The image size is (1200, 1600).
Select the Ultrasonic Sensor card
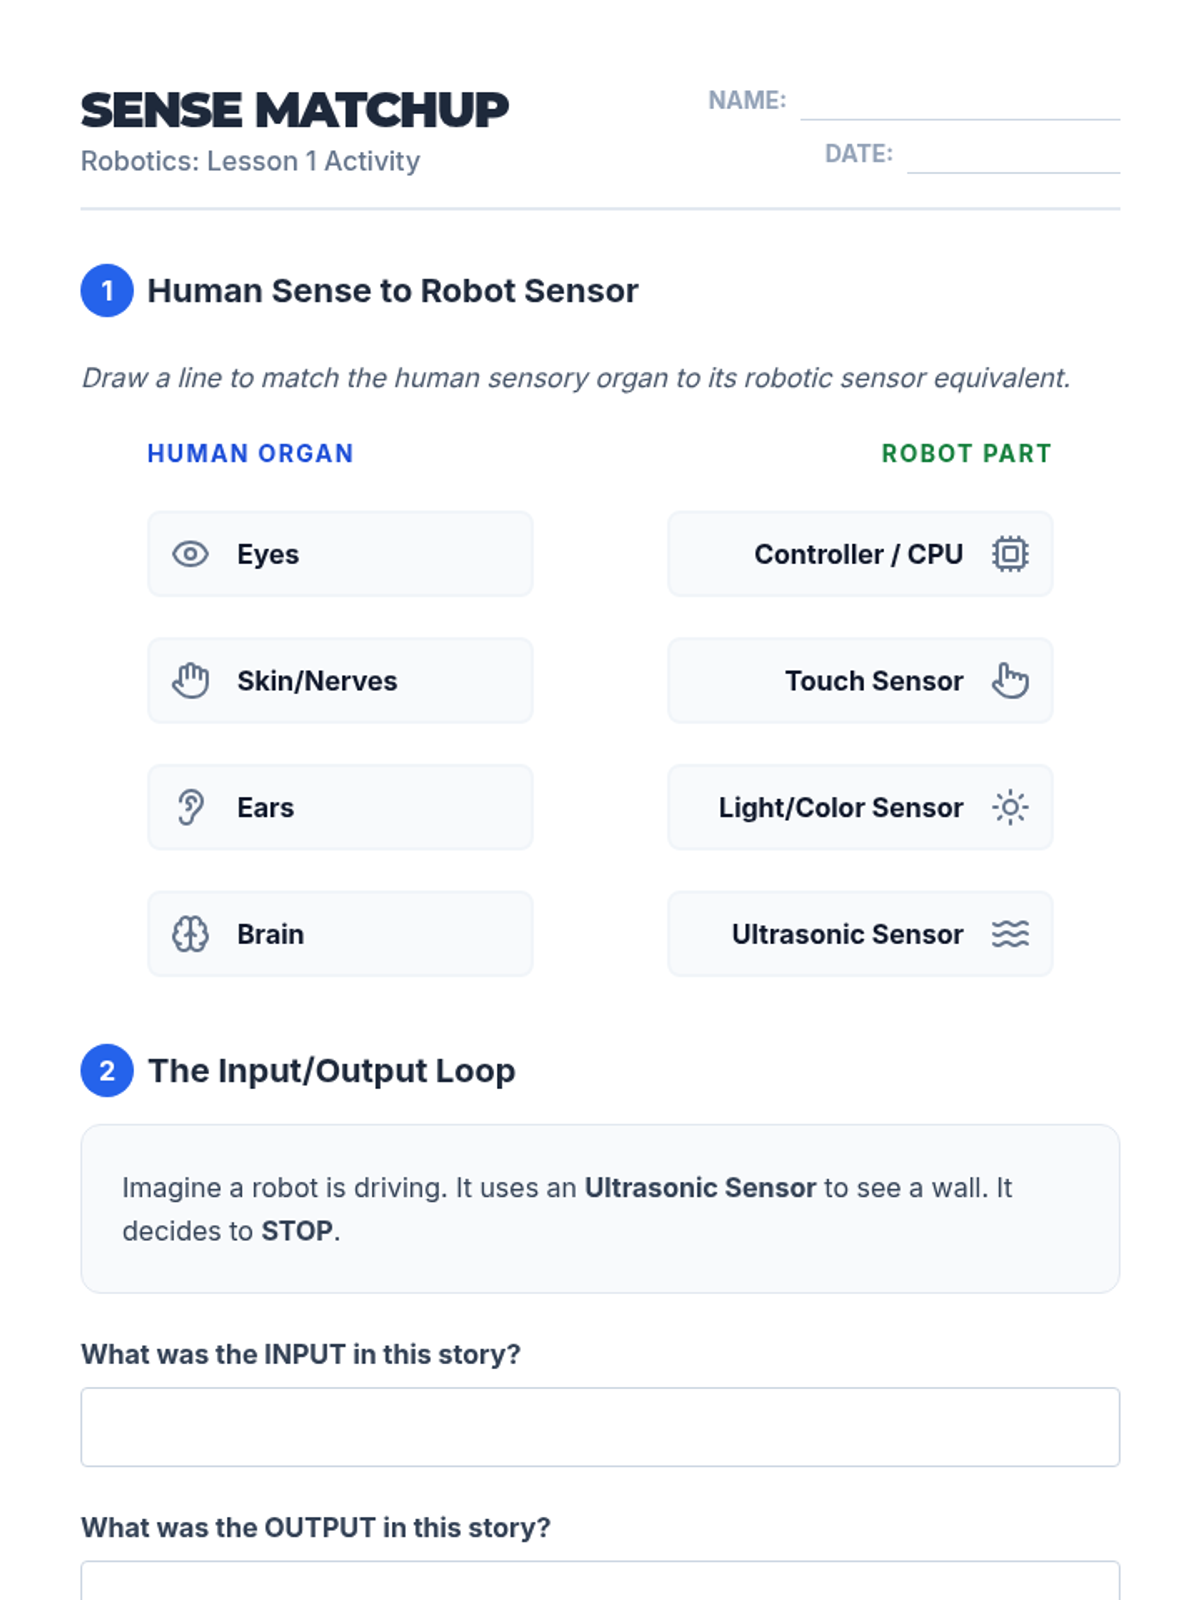tap(860, 934)
